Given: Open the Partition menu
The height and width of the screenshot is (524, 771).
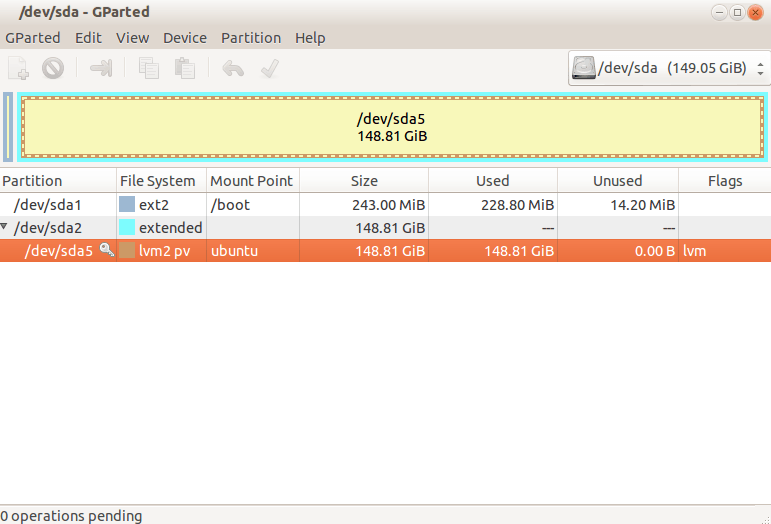Looking at the screenshot, I should (x=251, y=38).
